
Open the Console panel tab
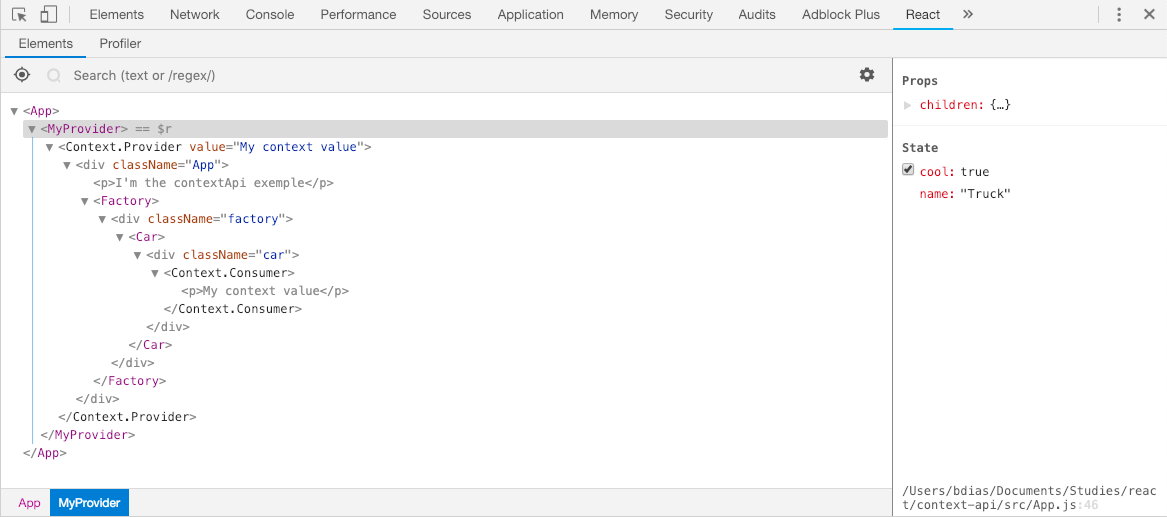click(x=270, y=15)
